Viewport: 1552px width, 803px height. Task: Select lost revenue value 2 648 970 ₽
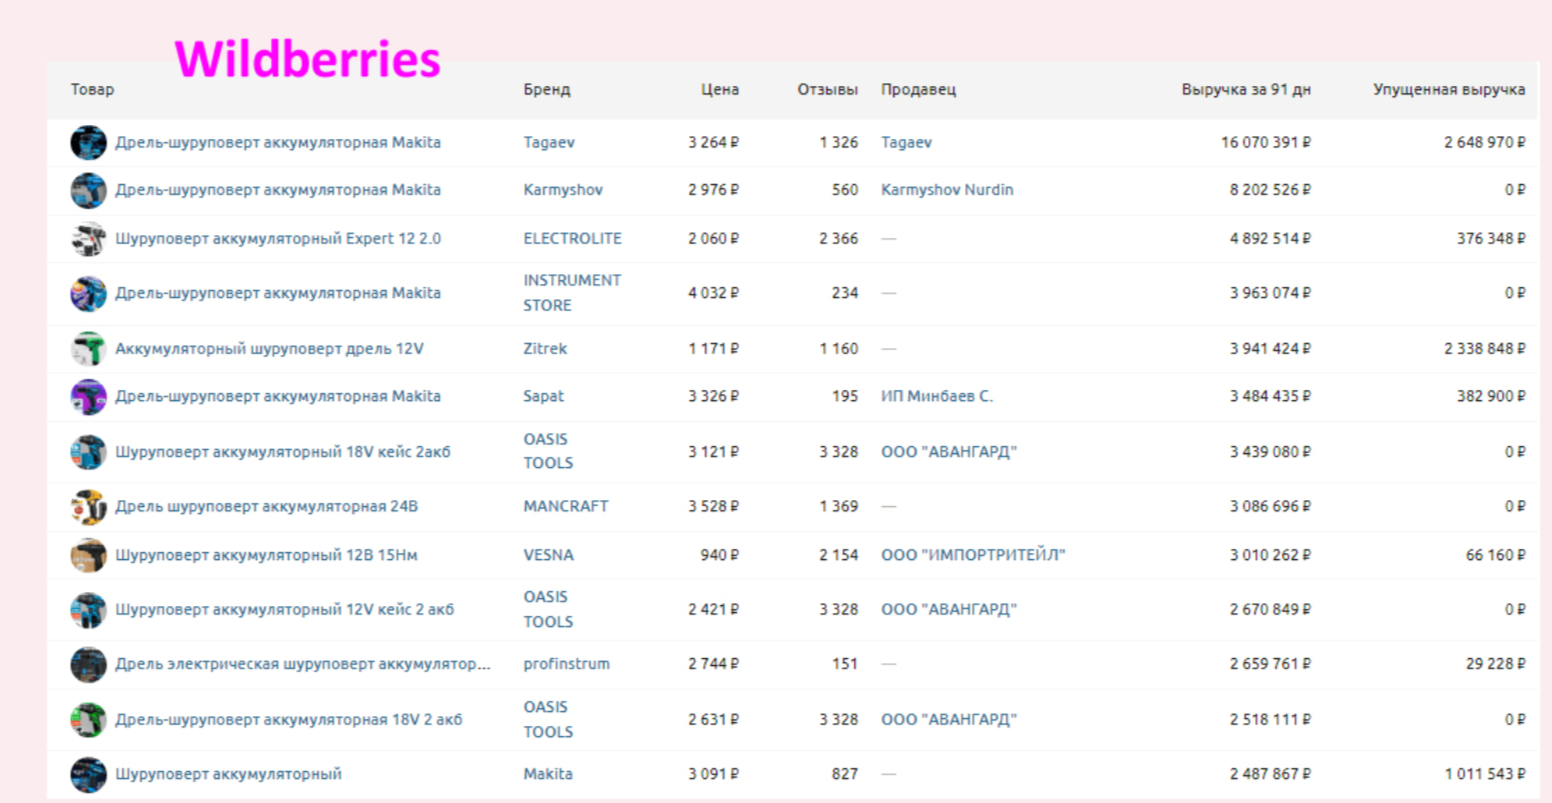click(x=1484, y=142)
